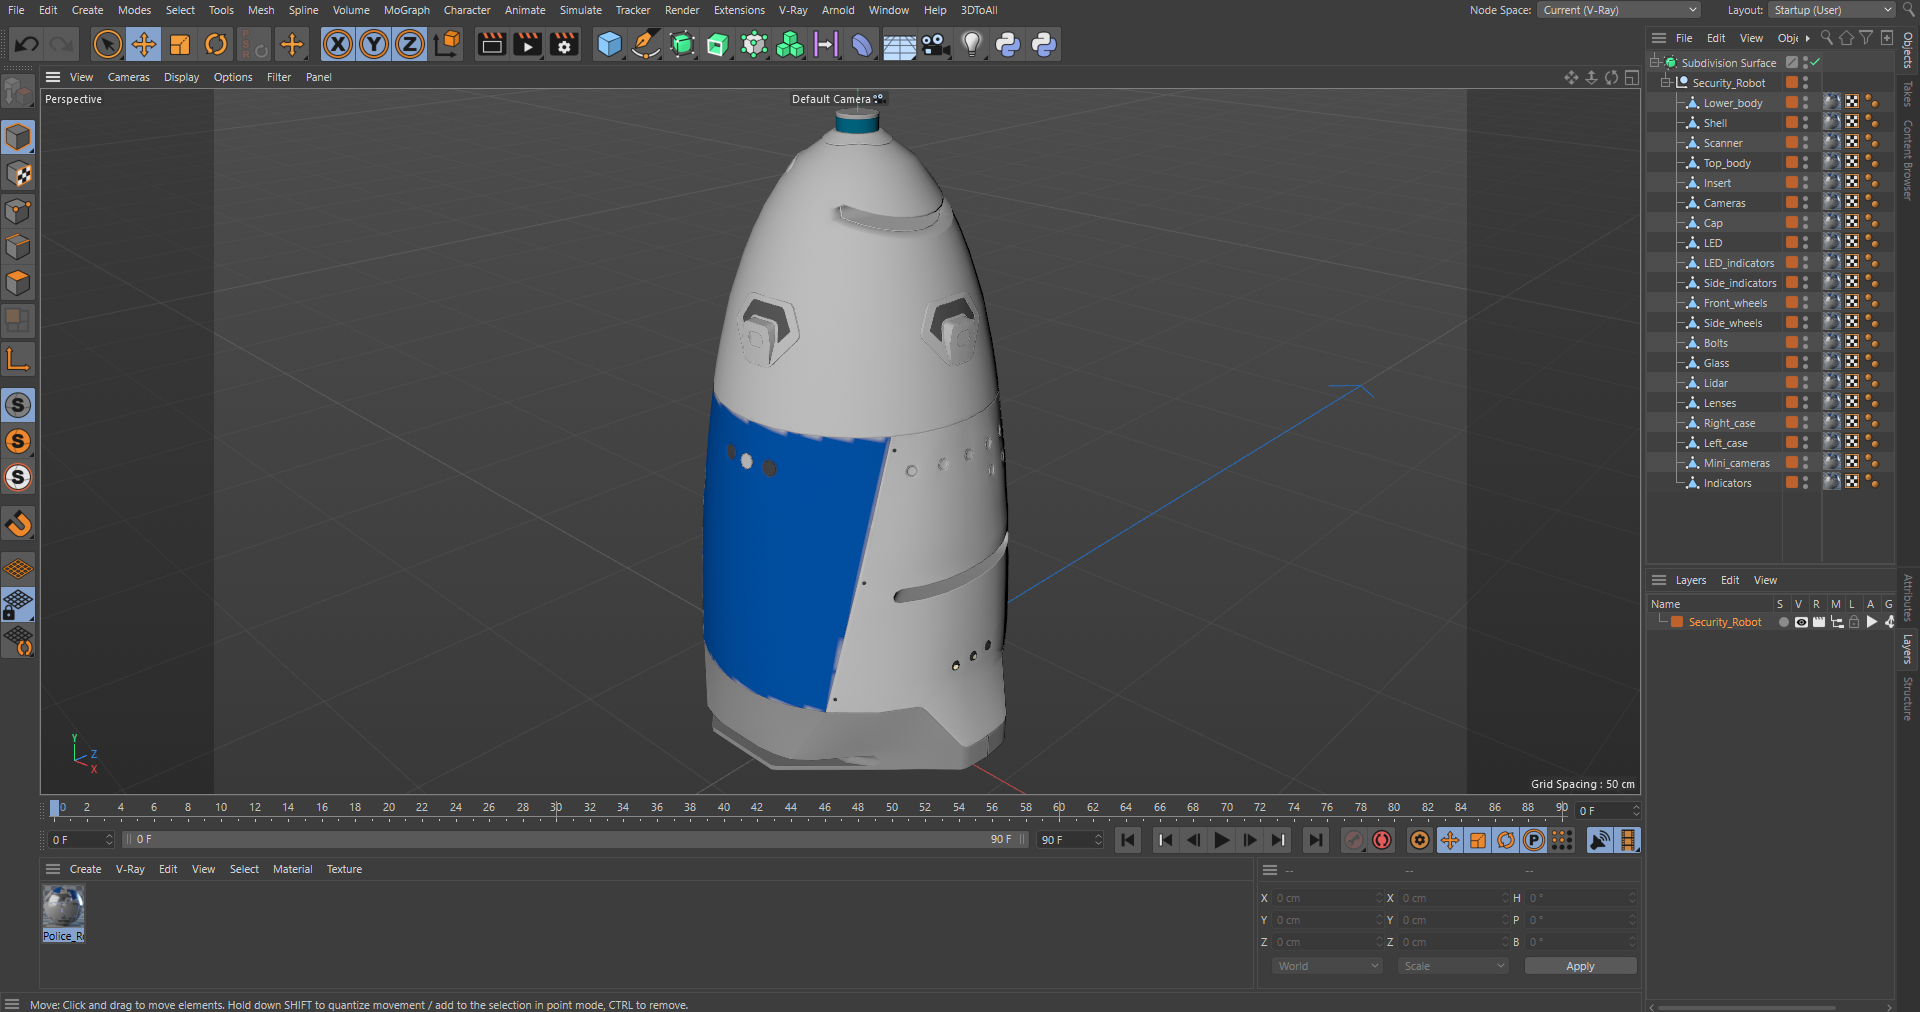Switch to Structure side tab

click(1908, 698)
